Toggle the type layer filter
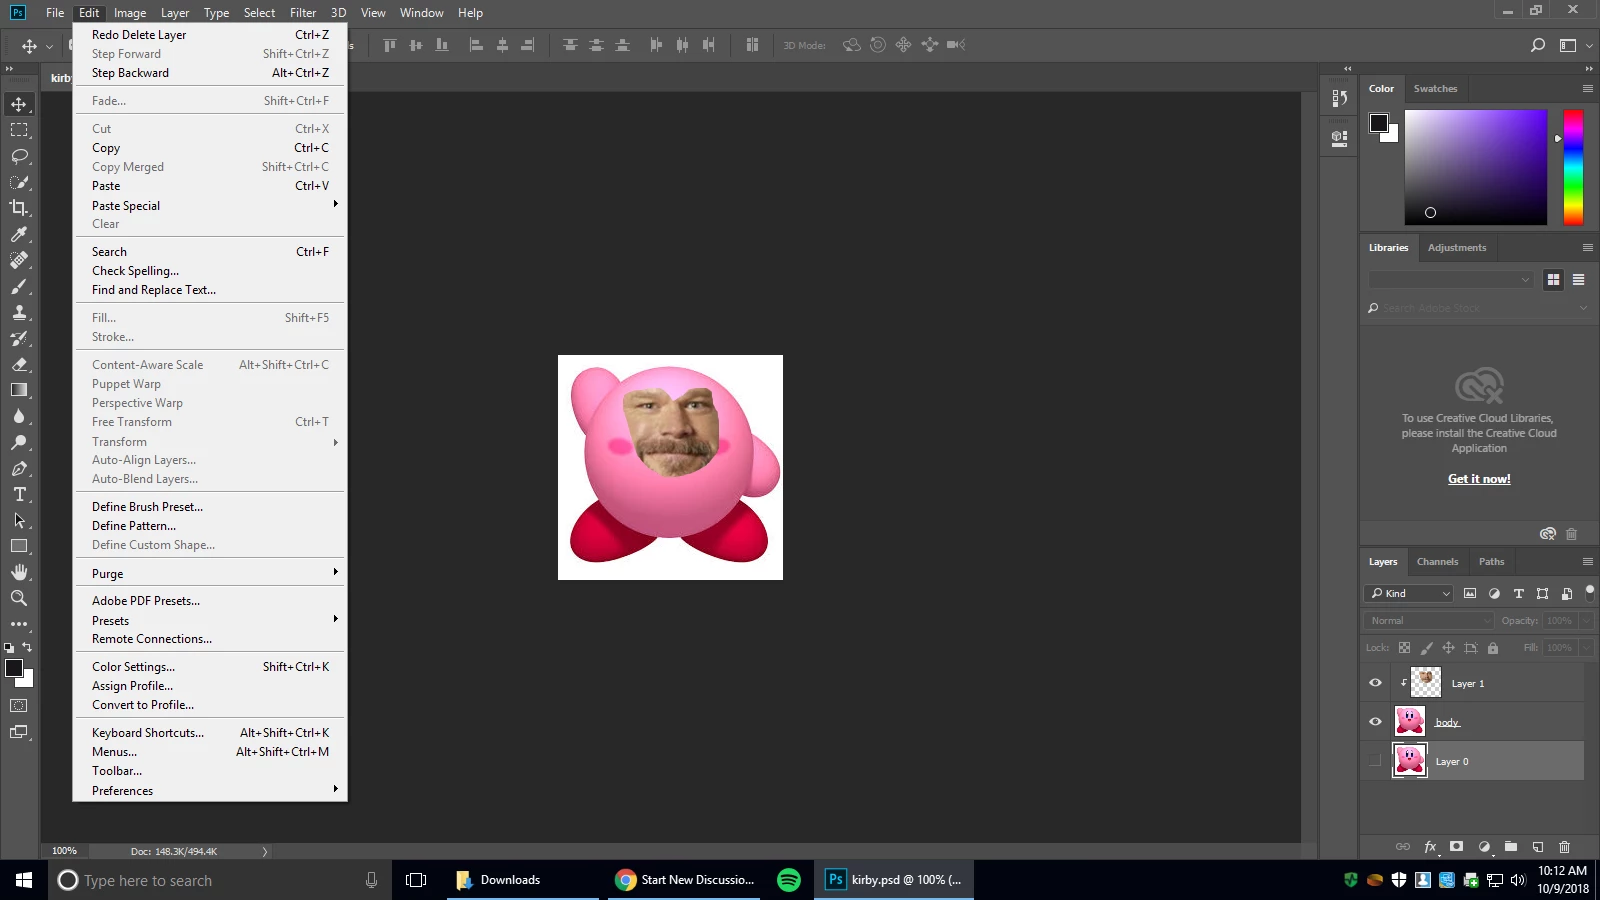The height and width of the screenshot is (900, 1600). [x=1518, y=593]
